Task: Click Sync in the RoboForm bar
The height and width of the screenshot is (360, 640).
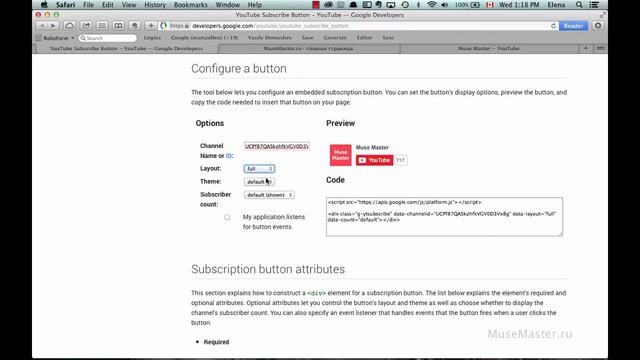Action: [388, 38]
